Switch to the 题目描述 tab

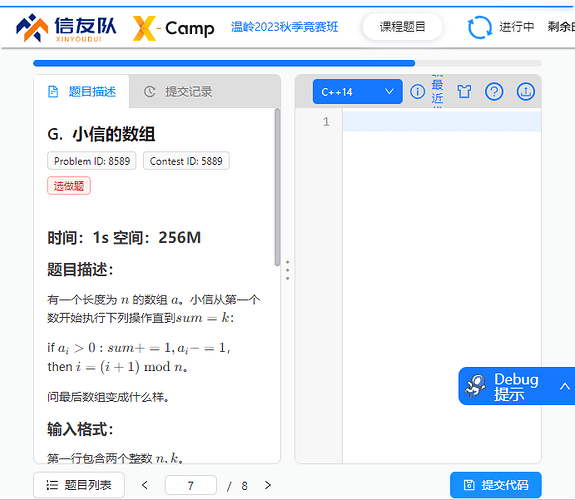(x=82, y=91)
